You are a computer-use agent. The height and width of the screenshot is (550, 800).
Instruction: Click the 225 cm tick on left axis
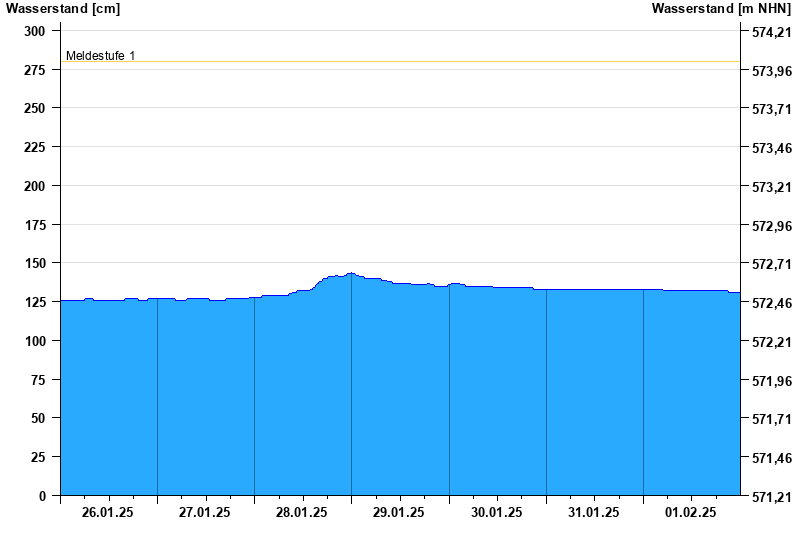35,147
